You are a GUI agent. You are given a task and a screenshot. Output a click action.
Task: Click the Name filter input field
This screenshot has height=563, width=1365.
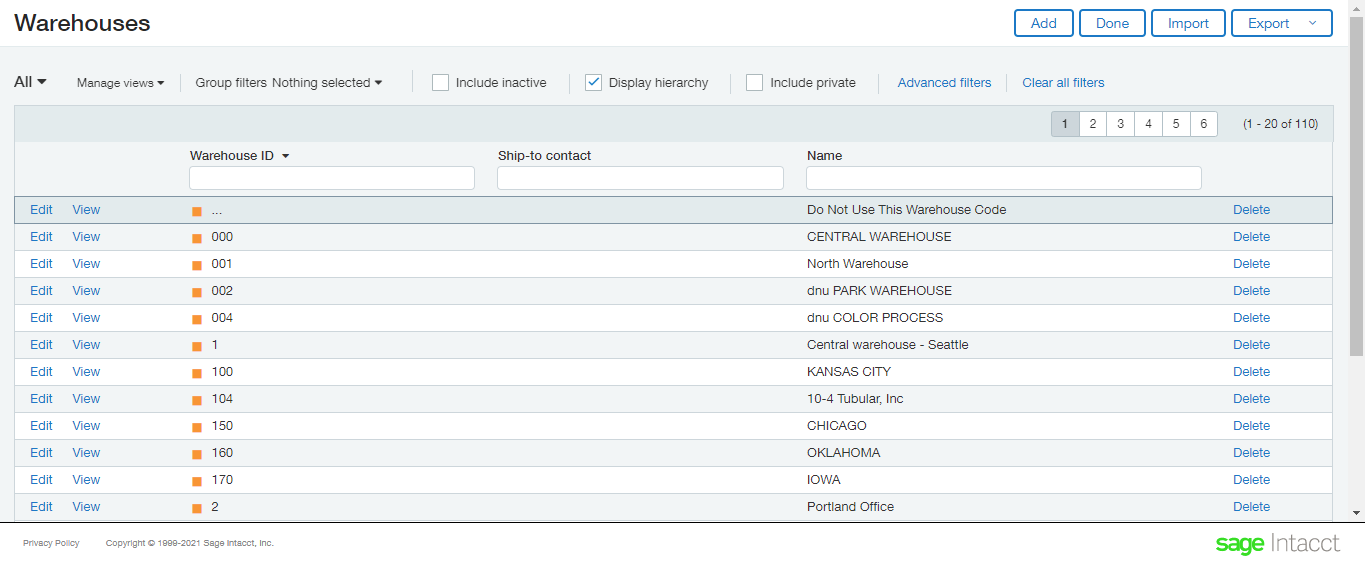[x=1004, y=178]
